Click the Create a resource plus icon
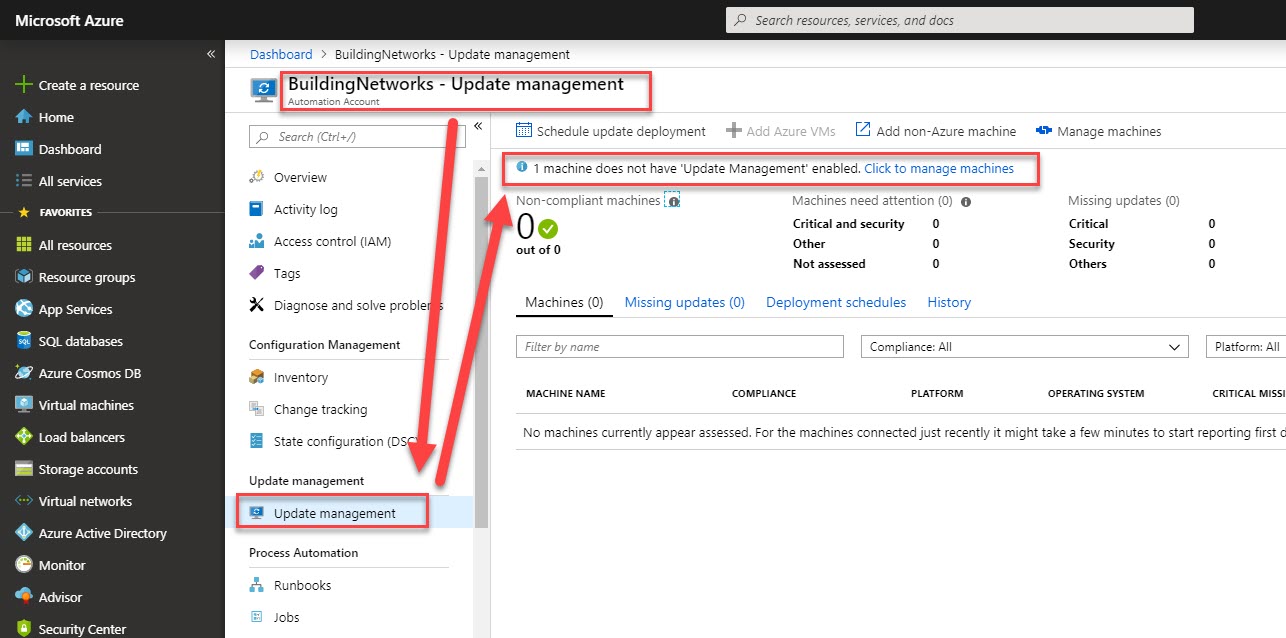 24,85
